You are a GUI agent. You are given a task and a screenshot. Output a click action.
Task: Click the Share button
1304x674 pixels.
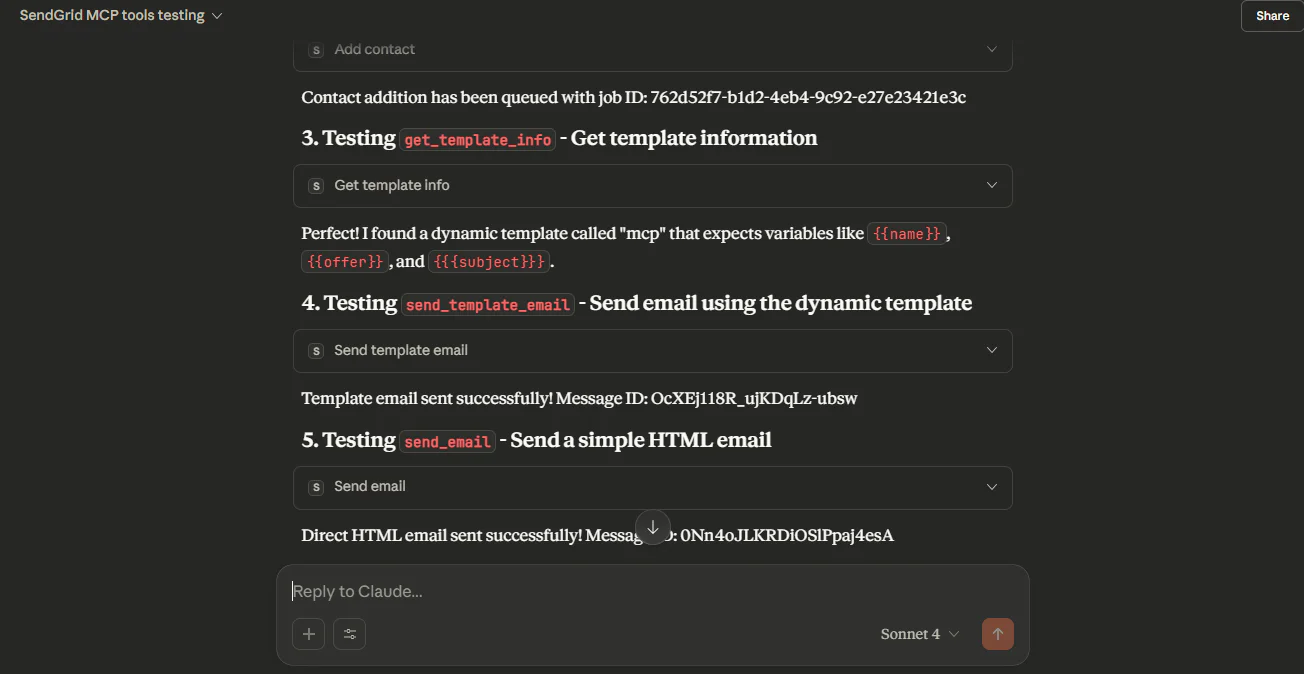point(1271,15)
